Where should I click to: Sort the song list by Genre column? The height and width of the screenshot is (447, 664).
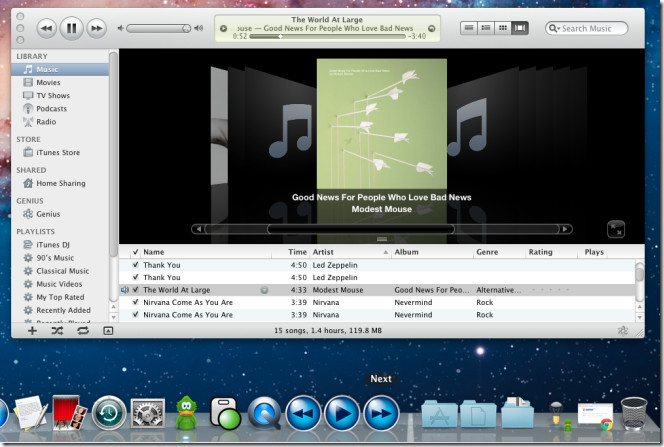click(499, 252)
